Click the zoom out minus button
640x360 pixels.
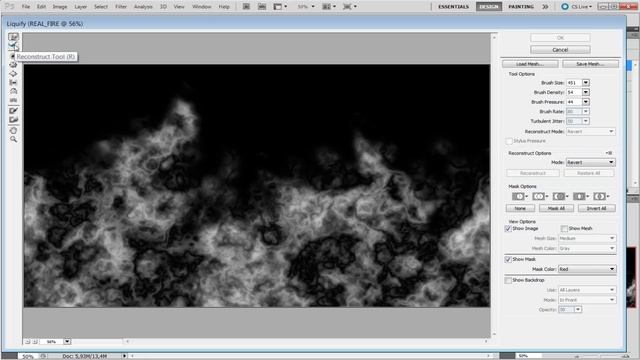tap(27, 342)
